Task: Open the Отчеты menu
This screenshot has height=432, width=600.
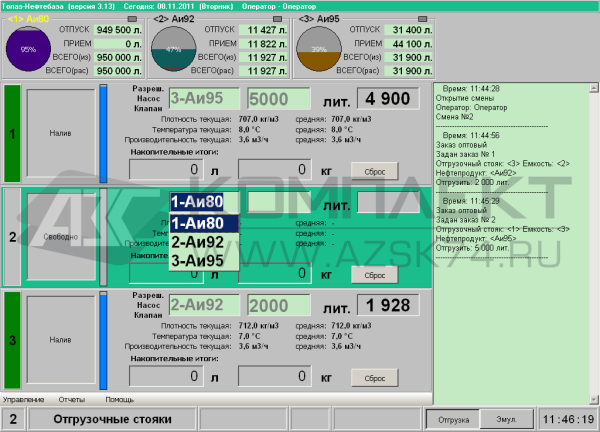Action: 72,400
